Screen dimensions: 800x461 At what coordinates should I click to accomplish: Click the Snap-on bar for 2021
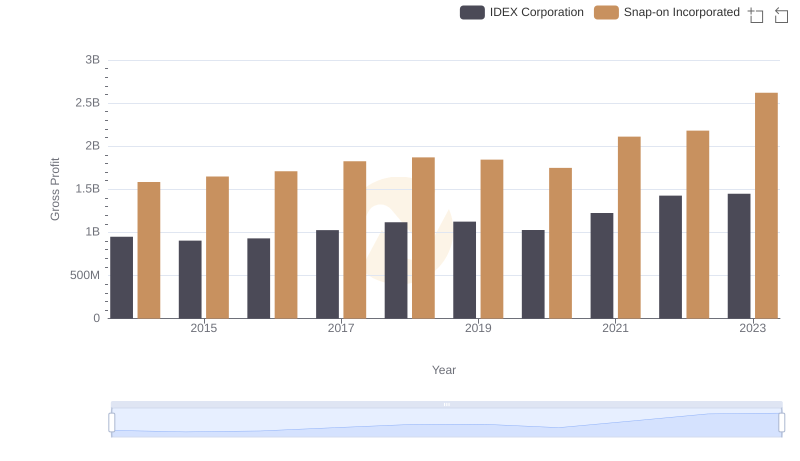pos(629,227)
